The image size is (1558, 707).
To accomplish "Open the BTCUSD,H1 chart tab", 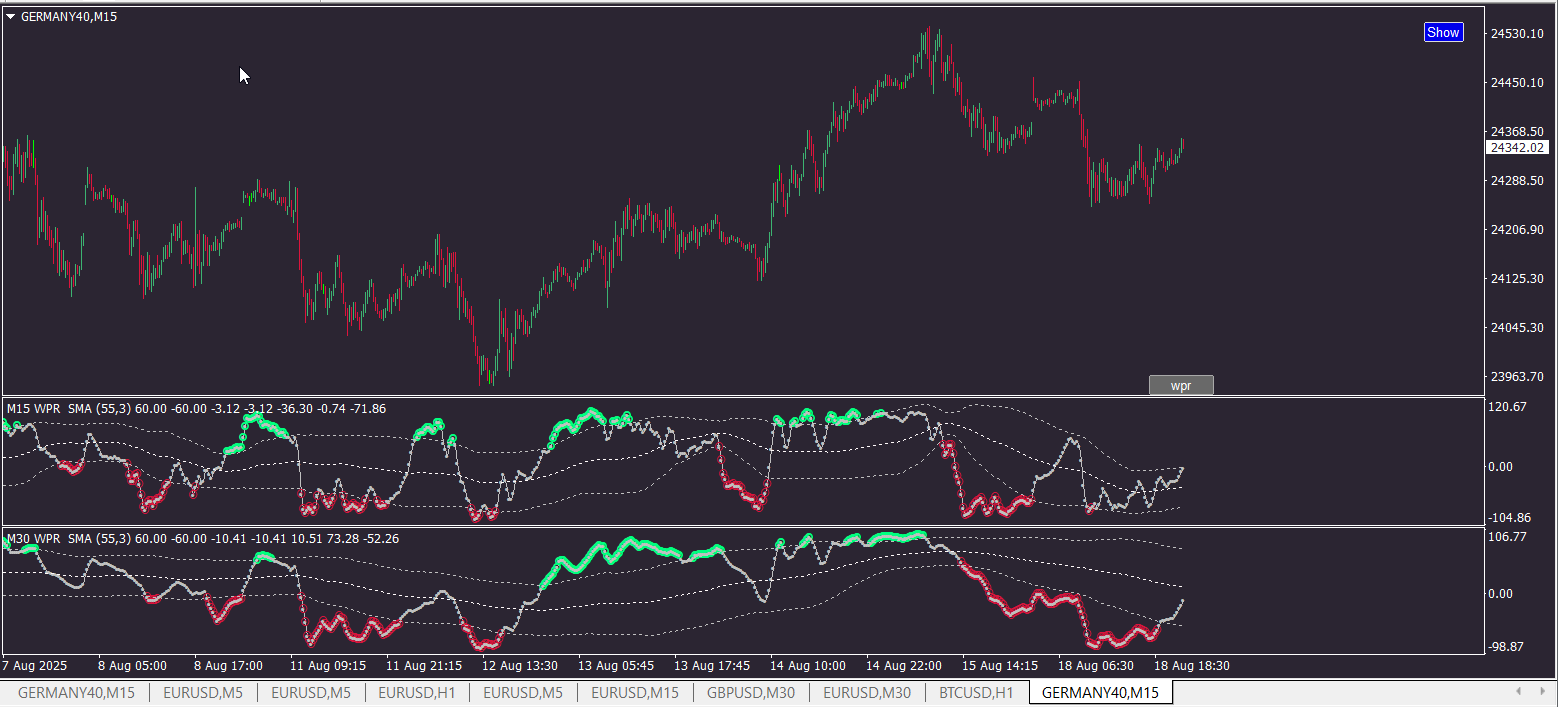I will [976, 692].
